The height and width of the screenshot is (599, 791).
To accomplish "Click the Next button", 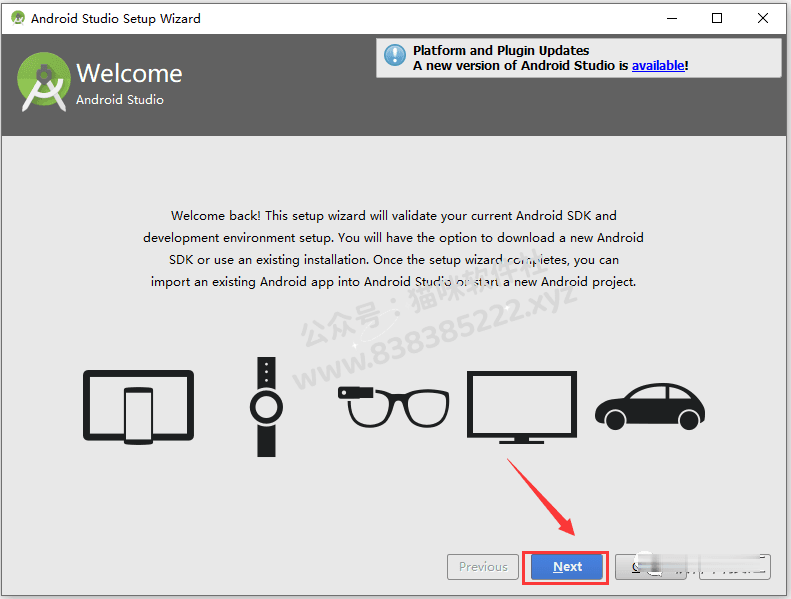I will [567, 567].
